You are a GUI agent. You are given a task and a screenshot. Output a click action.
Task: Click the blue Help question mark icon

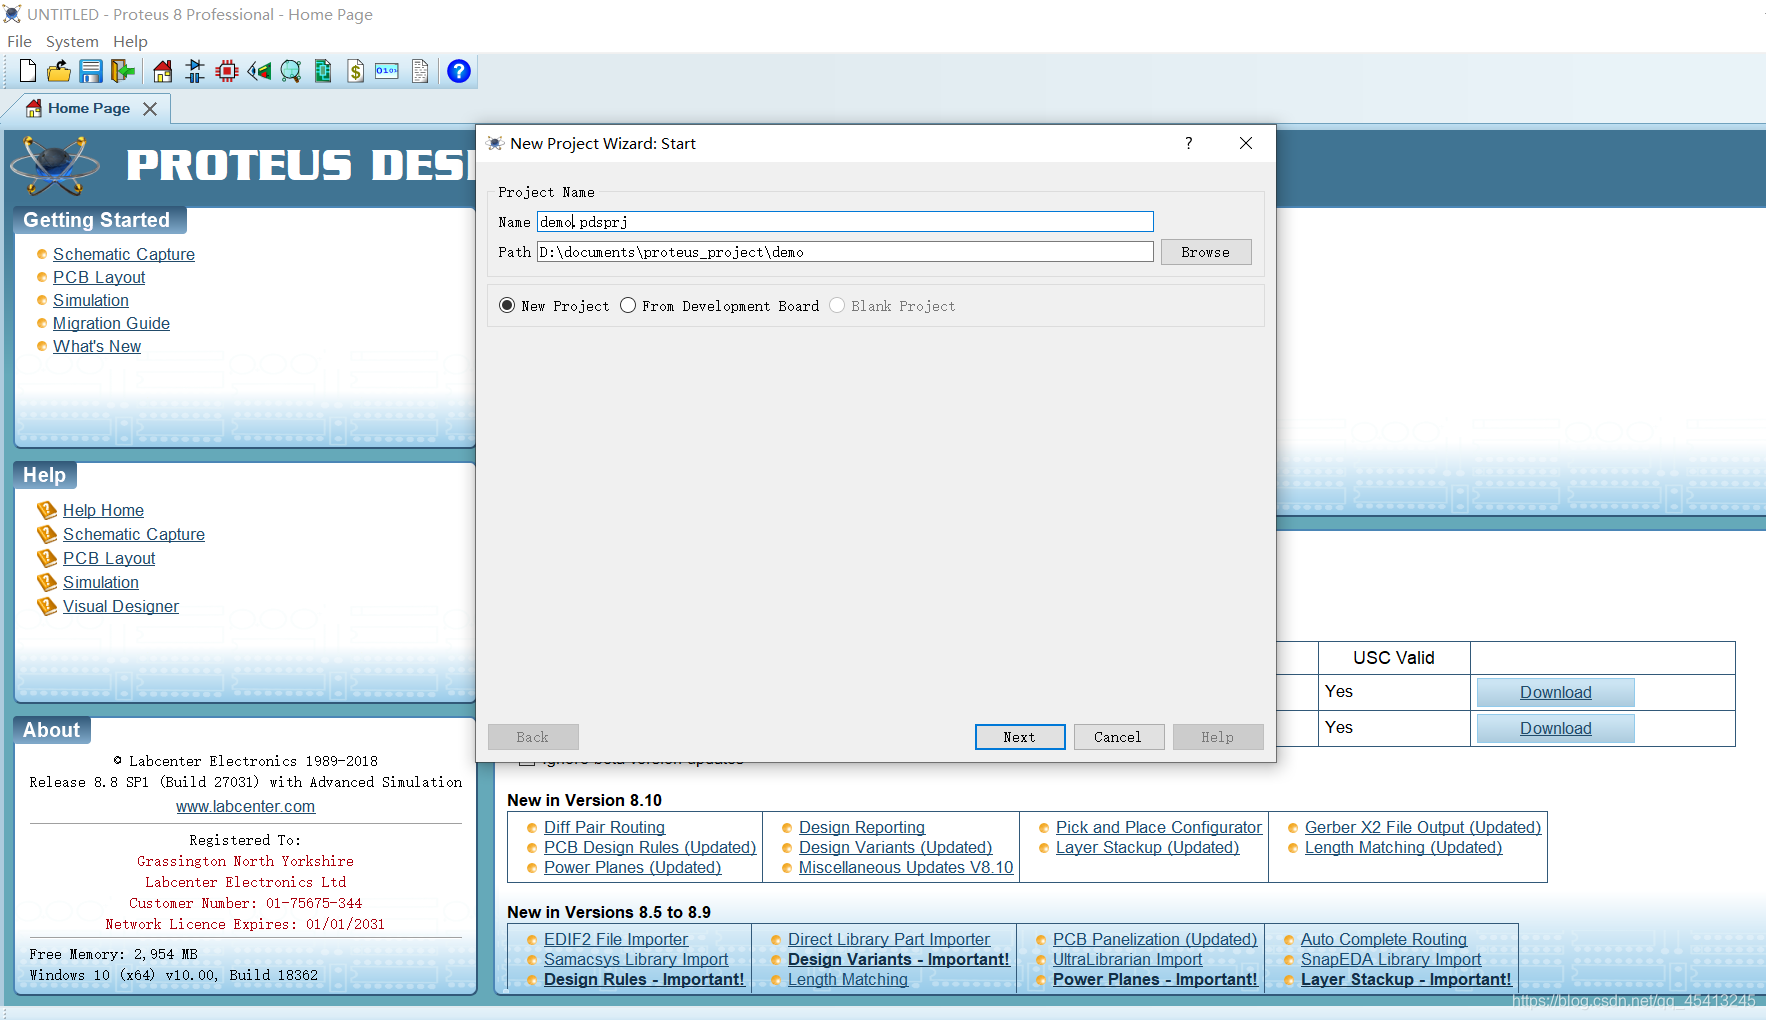[x=459, y=71]
